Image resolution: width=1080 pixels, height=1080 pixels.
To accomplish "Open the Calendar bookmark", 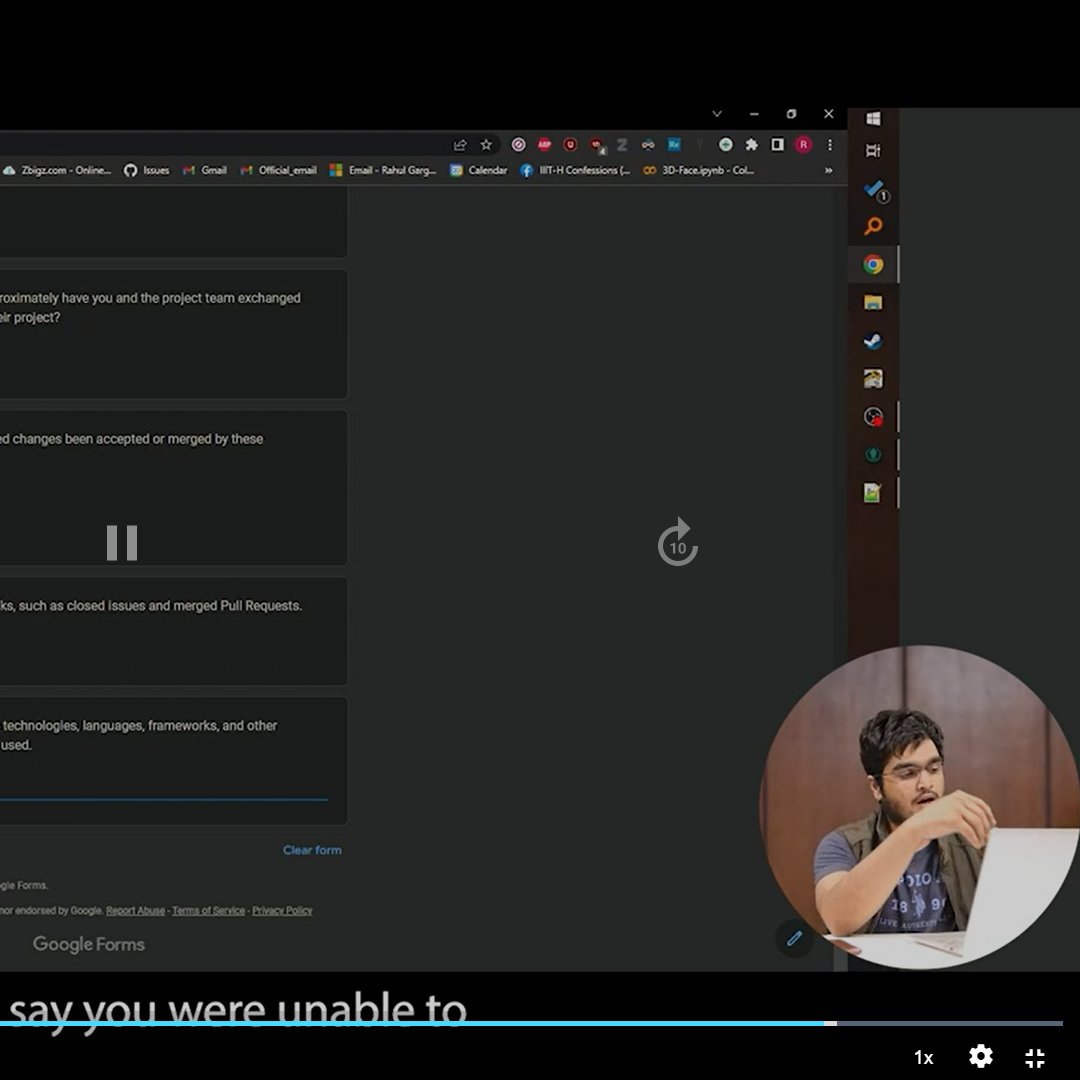I will point(478,170).
